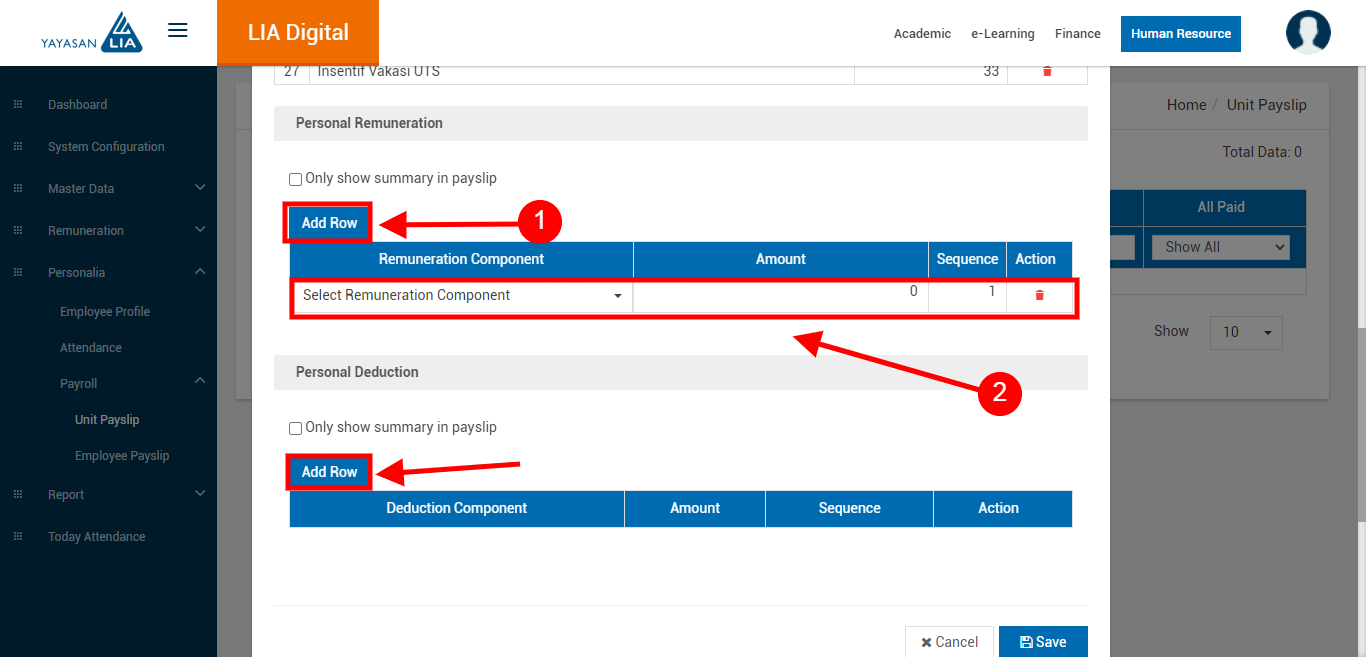Click Add Row under Personal Remuneration
The height and width of the screenshot is (657, 1366).
[329, 223]
